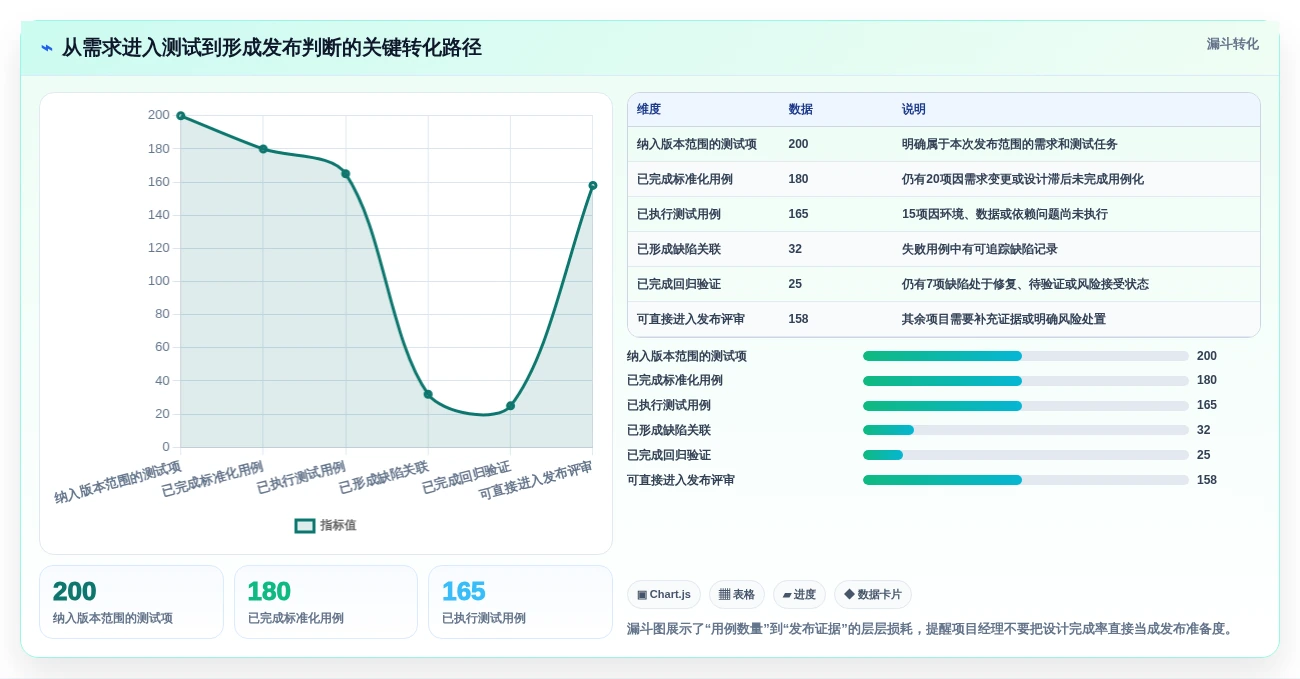Click the lightning bolt icon beside the title
1300x679 pixels.
[47, 48]
